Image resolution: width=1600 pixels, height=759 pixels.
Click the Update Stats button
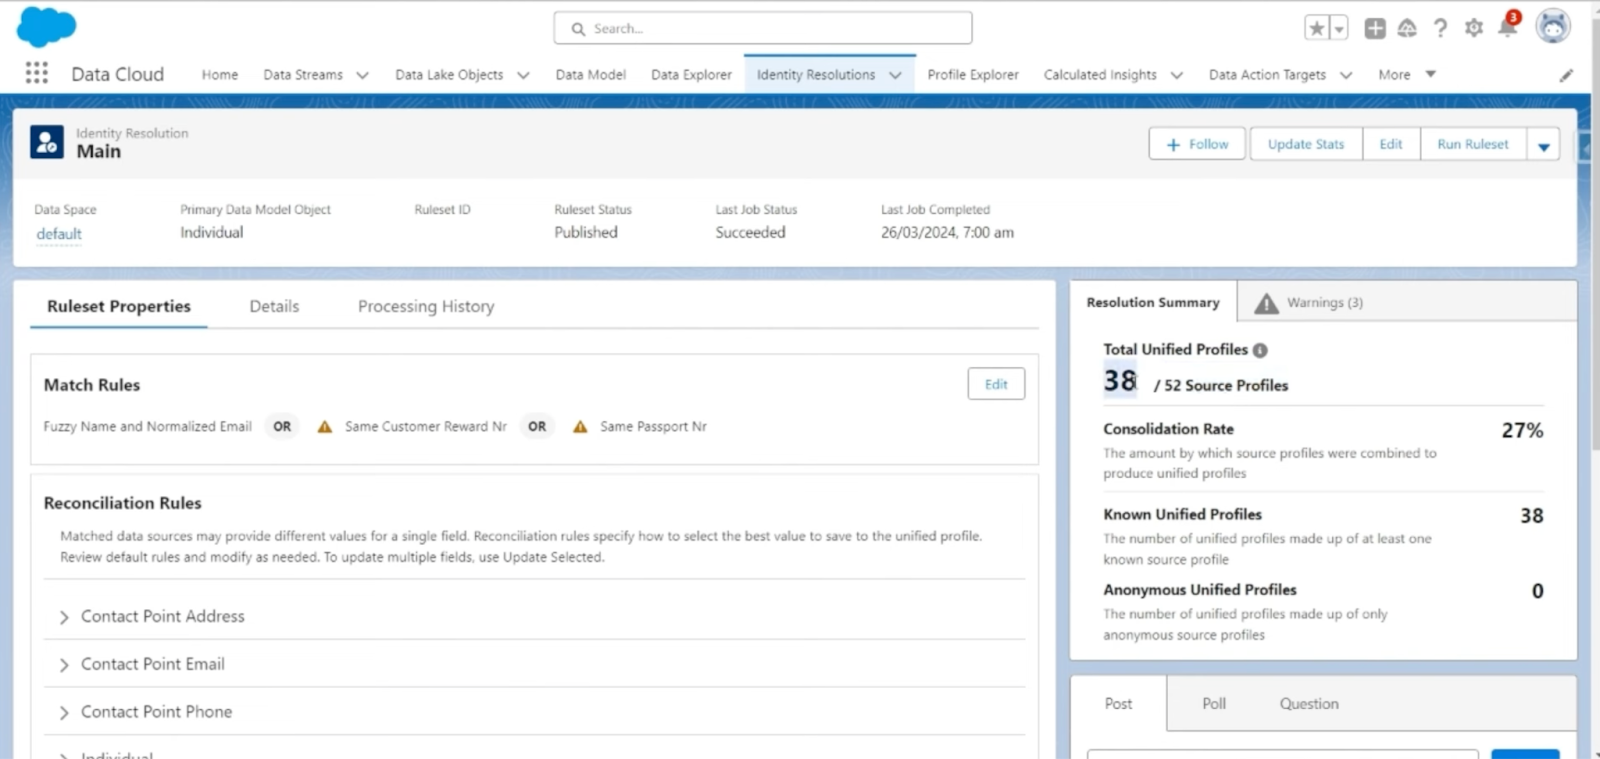[1306, 144]
